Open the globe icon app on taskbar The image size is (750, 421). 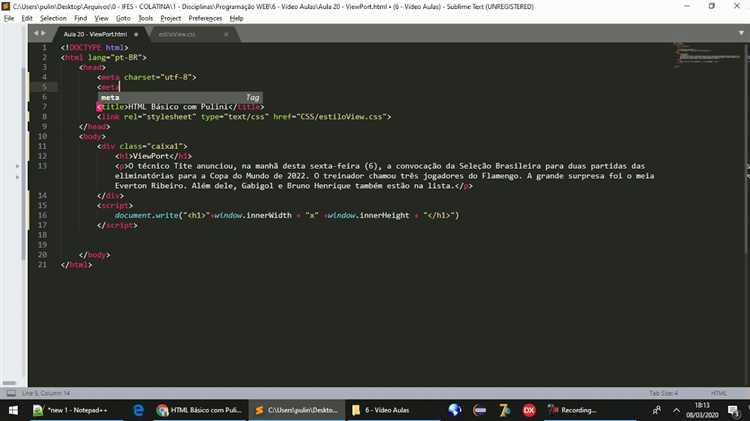pos(455,410)
